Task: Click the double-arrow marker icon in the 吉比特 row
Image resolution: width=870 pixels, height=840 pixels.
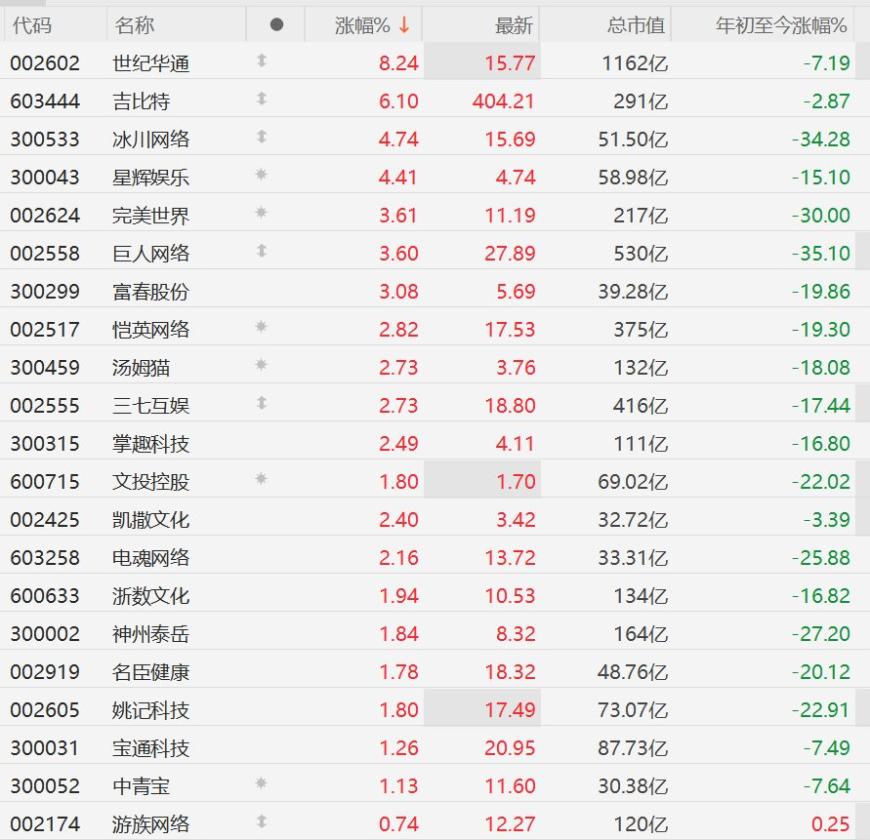Action: pos(262,99)
